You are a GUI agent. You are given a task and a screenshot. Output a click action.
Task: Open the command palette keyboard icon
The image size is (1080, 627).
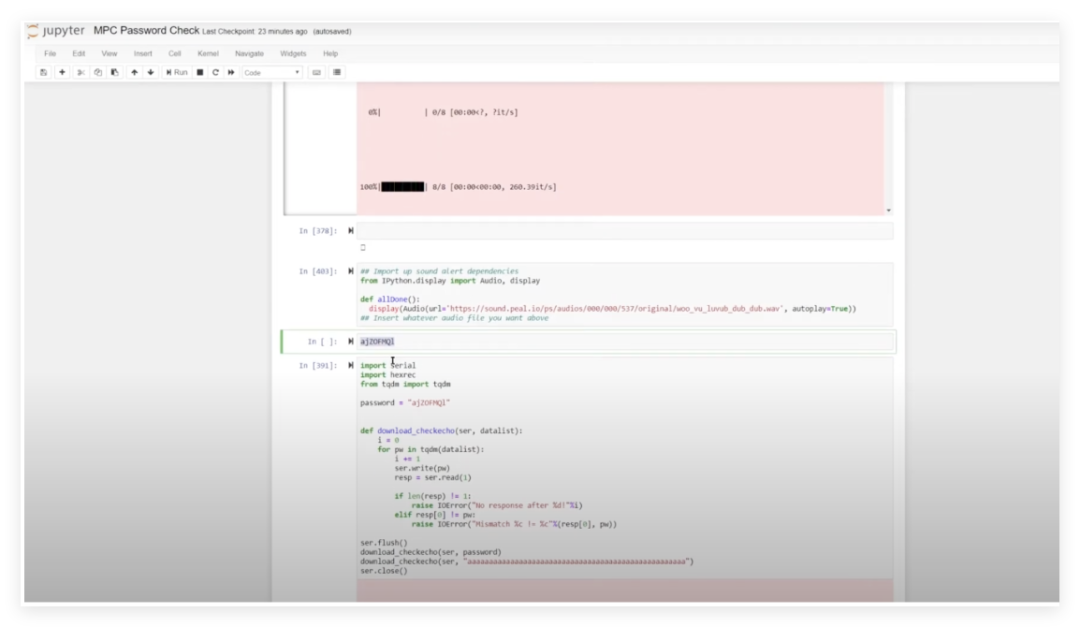click(x=317, y=72)
